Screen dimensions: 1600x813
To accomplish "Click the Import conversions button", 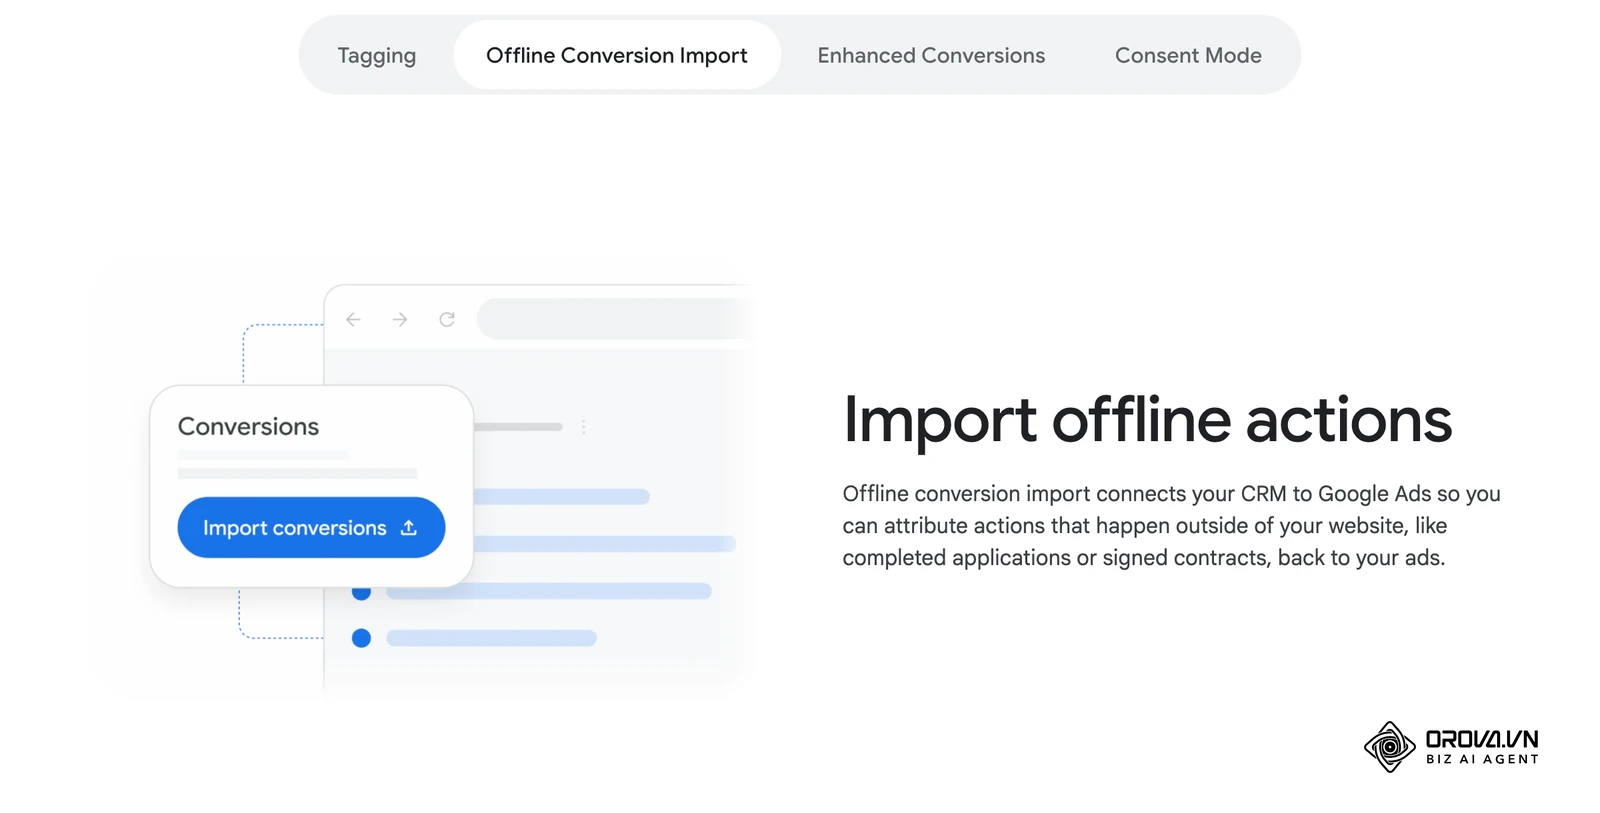I will click(311, 527).
